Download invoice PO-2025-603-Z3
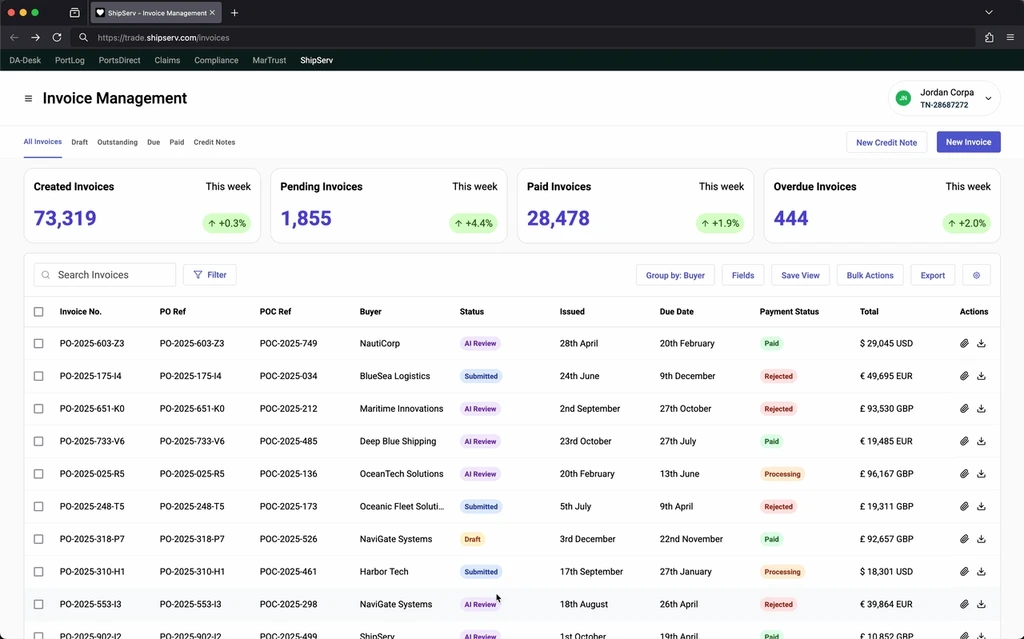Screen dimensions: 1024x639 (981, 343)
